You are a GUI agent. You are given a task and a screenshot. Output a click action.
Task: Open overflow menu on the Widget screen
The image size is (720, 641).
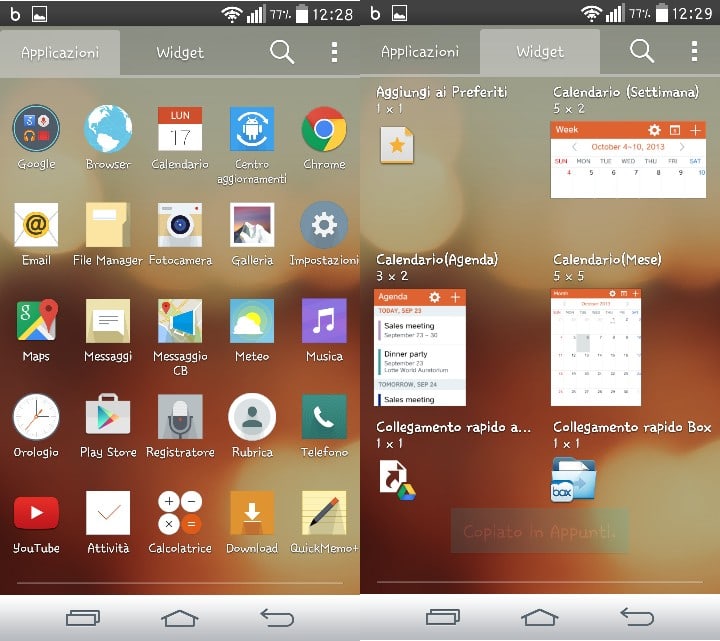694,51
